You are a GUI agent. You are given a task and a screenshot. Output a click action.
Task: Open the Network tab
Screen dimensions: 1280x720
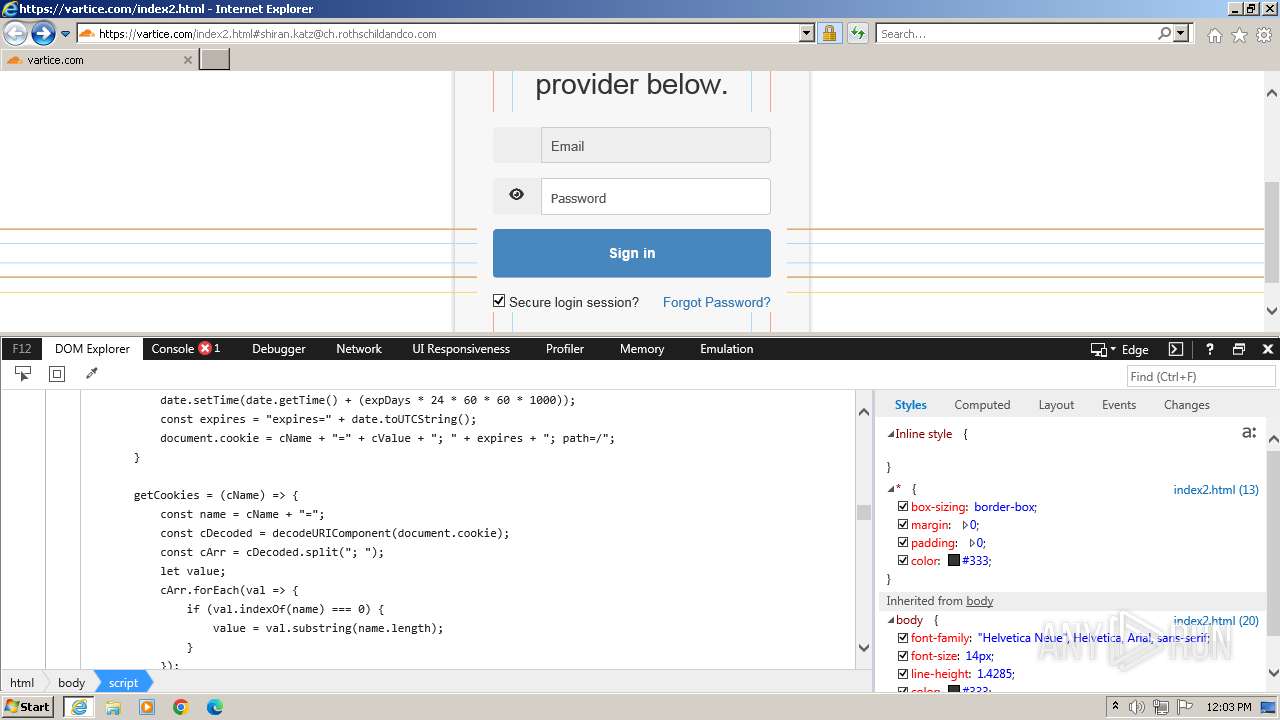click(359, 349)
